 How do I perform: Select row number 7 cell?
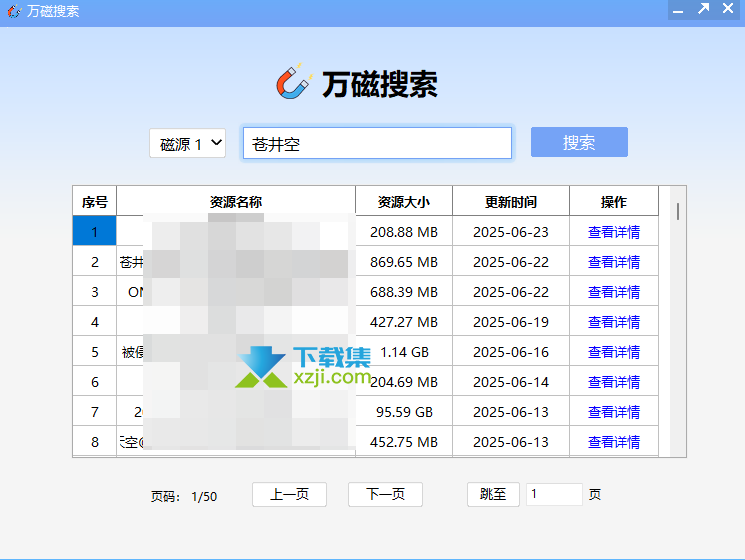click(95, 411)
